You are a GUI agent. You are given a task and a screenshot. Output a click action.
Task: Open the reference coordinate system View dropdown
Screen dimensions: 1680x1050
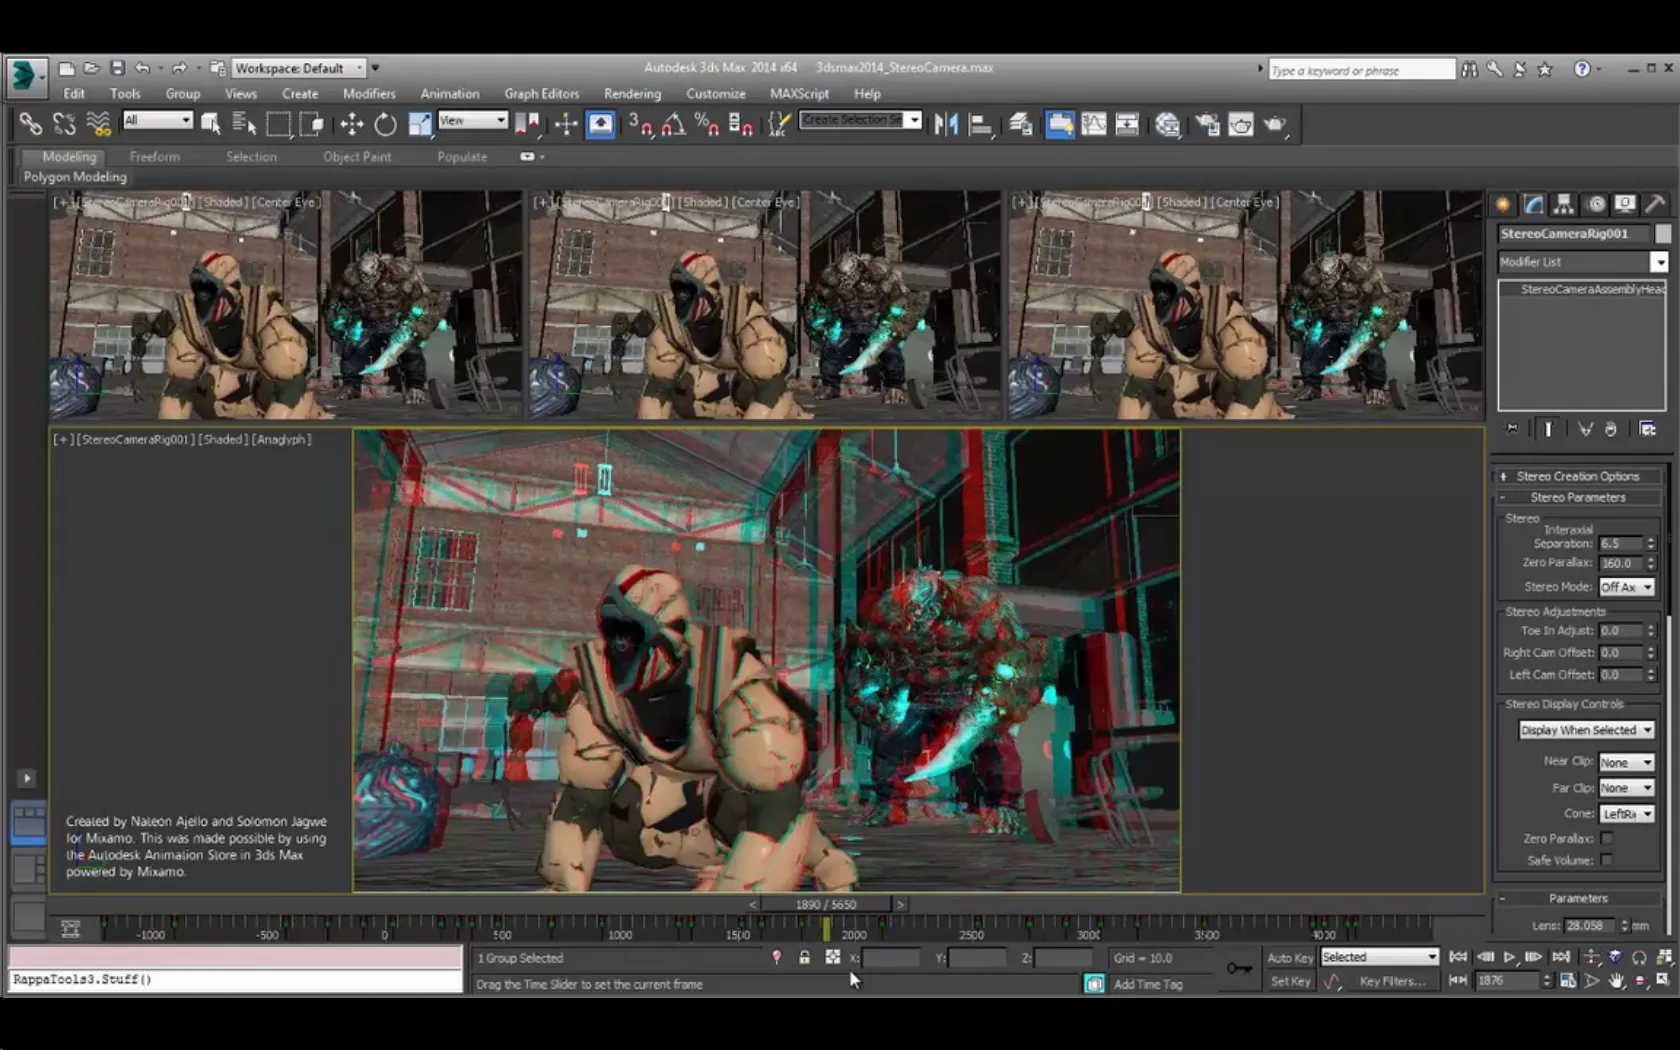click(x=473, y=120)
